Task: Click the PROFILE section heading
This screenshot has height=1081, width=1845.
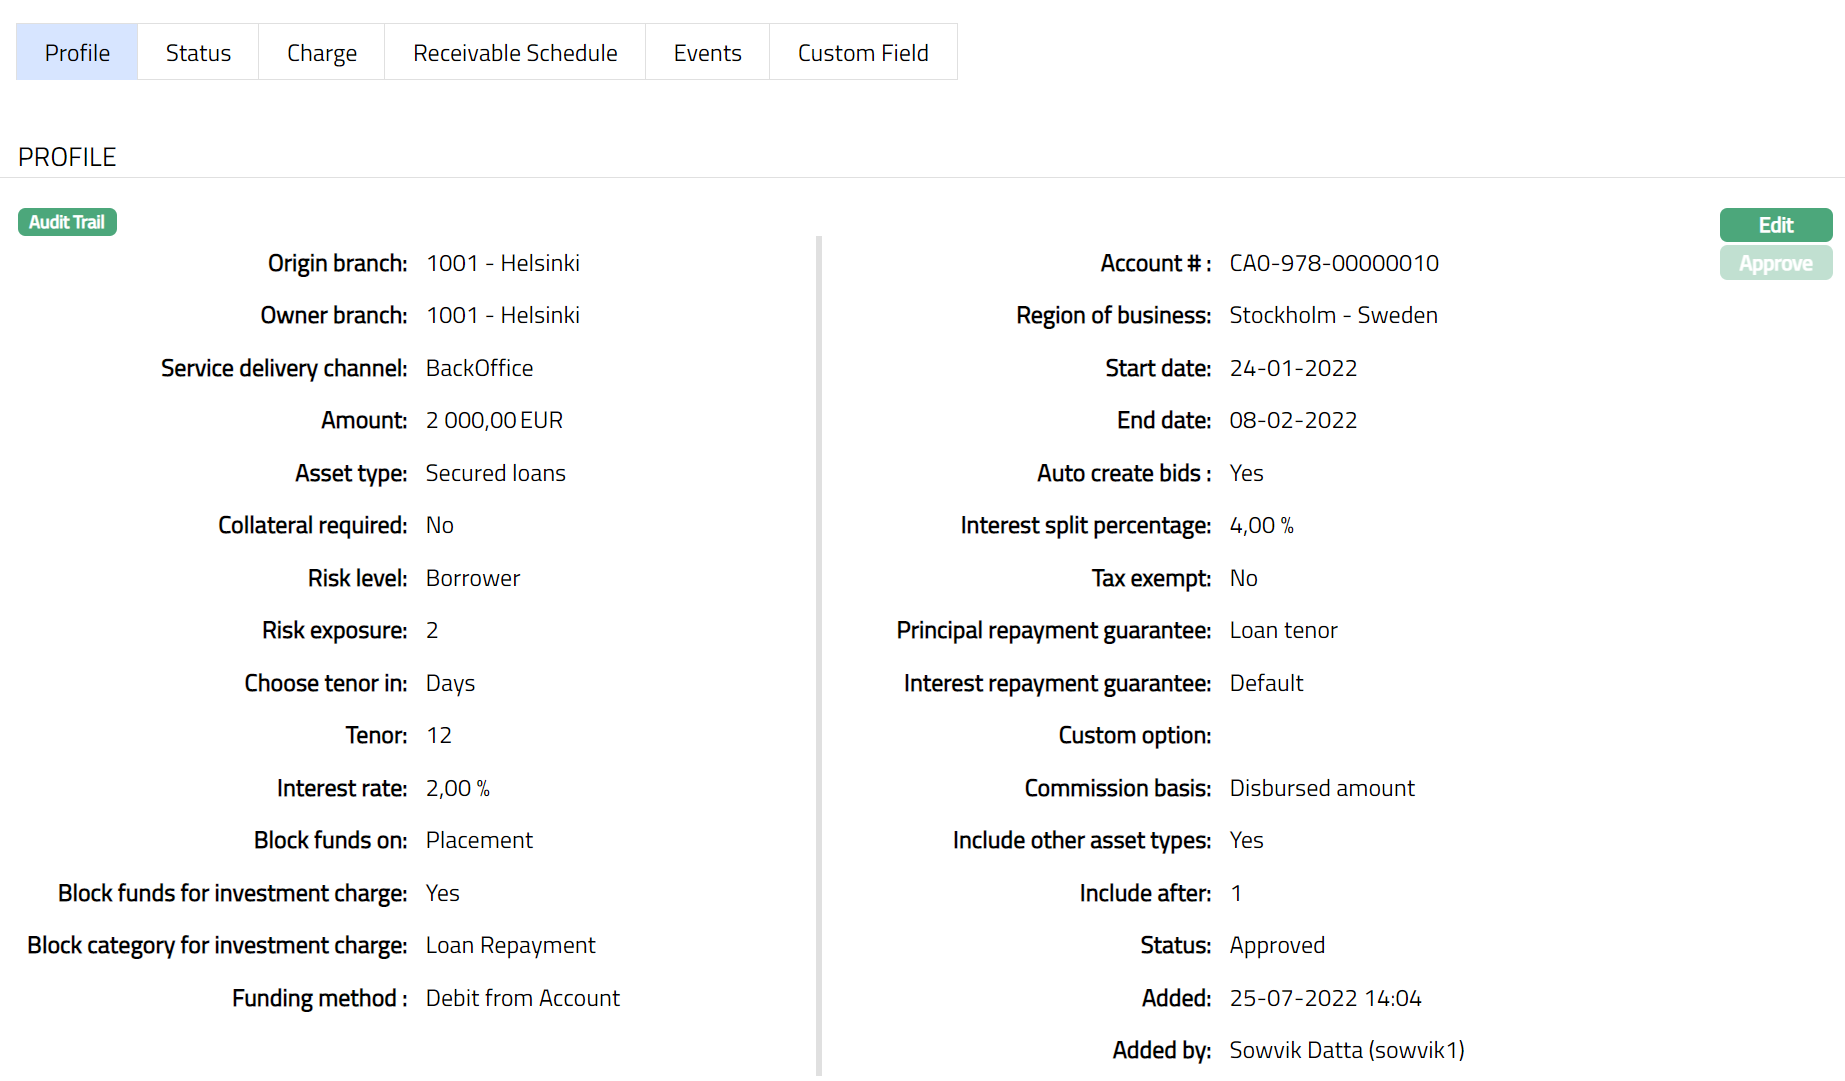Action: [x=67, y=157]
